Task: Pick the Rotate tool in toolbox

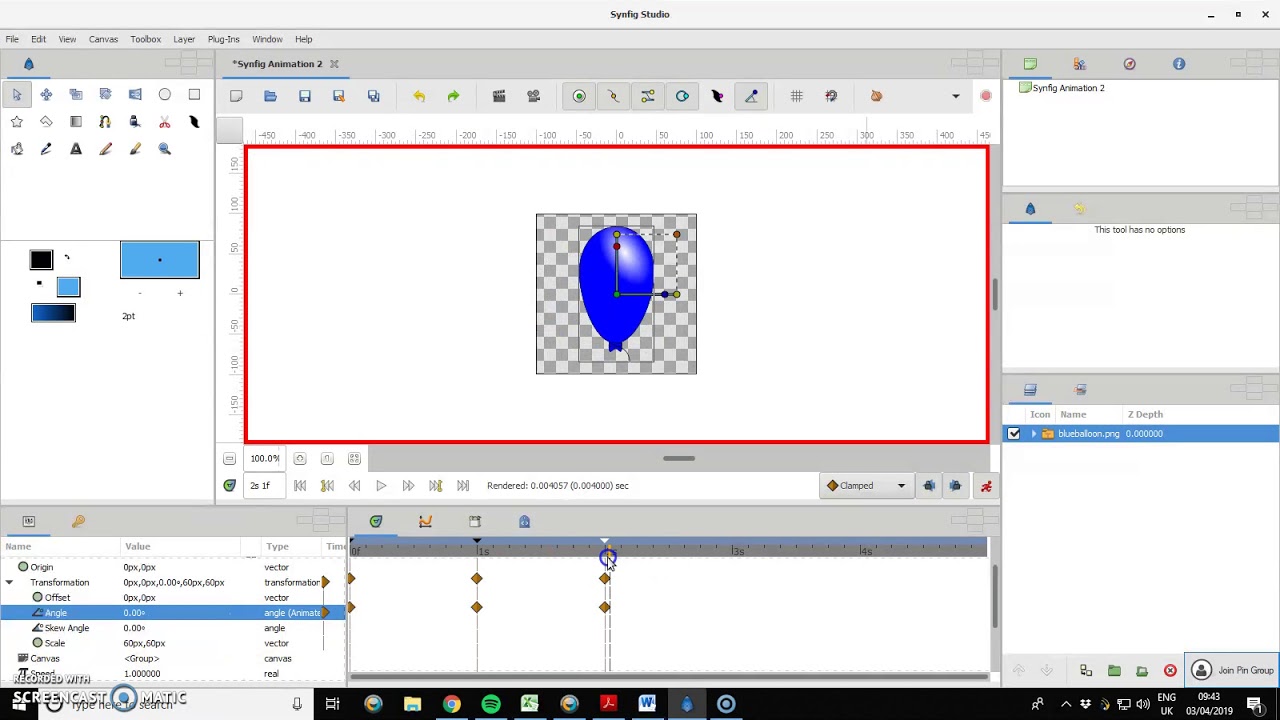Action: pyautogui.click(x=105, y=95)
